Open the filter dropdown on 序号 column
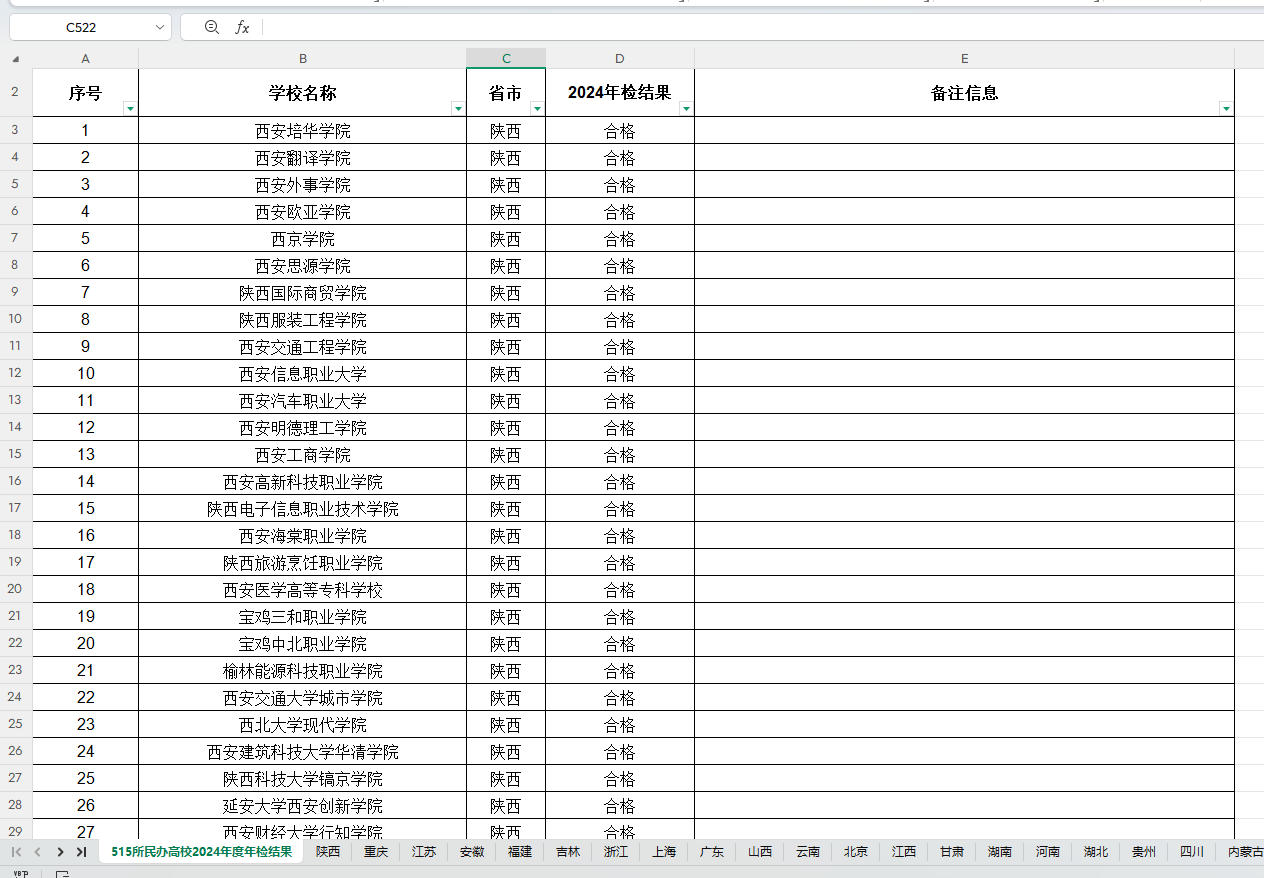The width and height of the screenshot is (1264, 878). click(130, 107)
